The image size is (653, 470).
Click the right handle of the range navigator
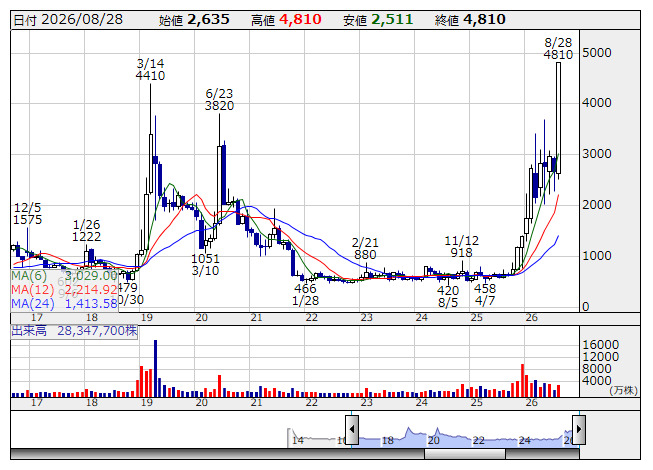coord(579,429)
